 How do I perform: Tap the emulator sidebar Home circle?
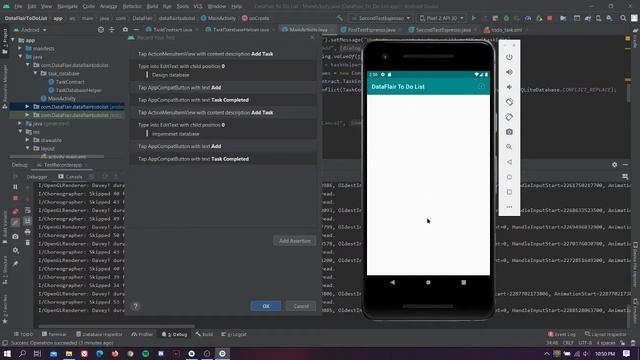tap(509, 177)
